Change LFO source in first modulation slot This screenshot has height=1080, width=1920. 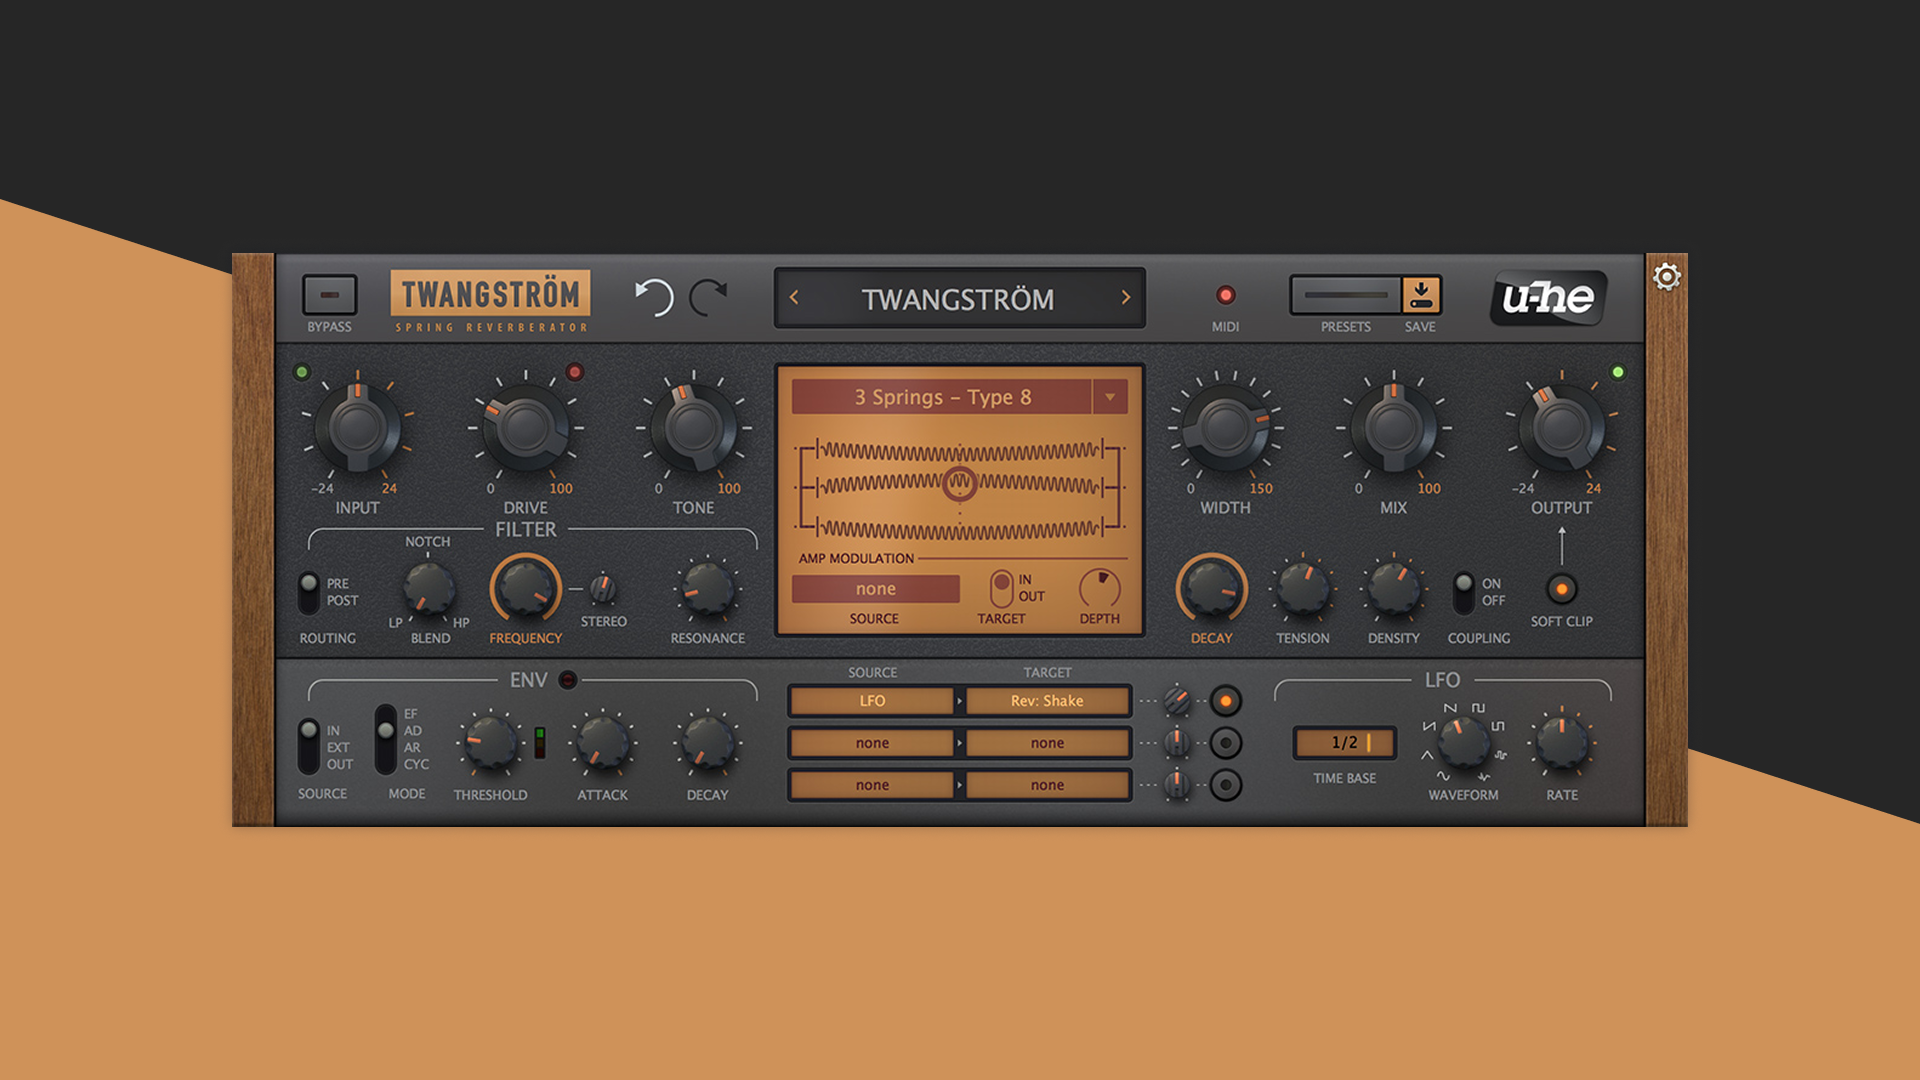[x=871, y=701]
